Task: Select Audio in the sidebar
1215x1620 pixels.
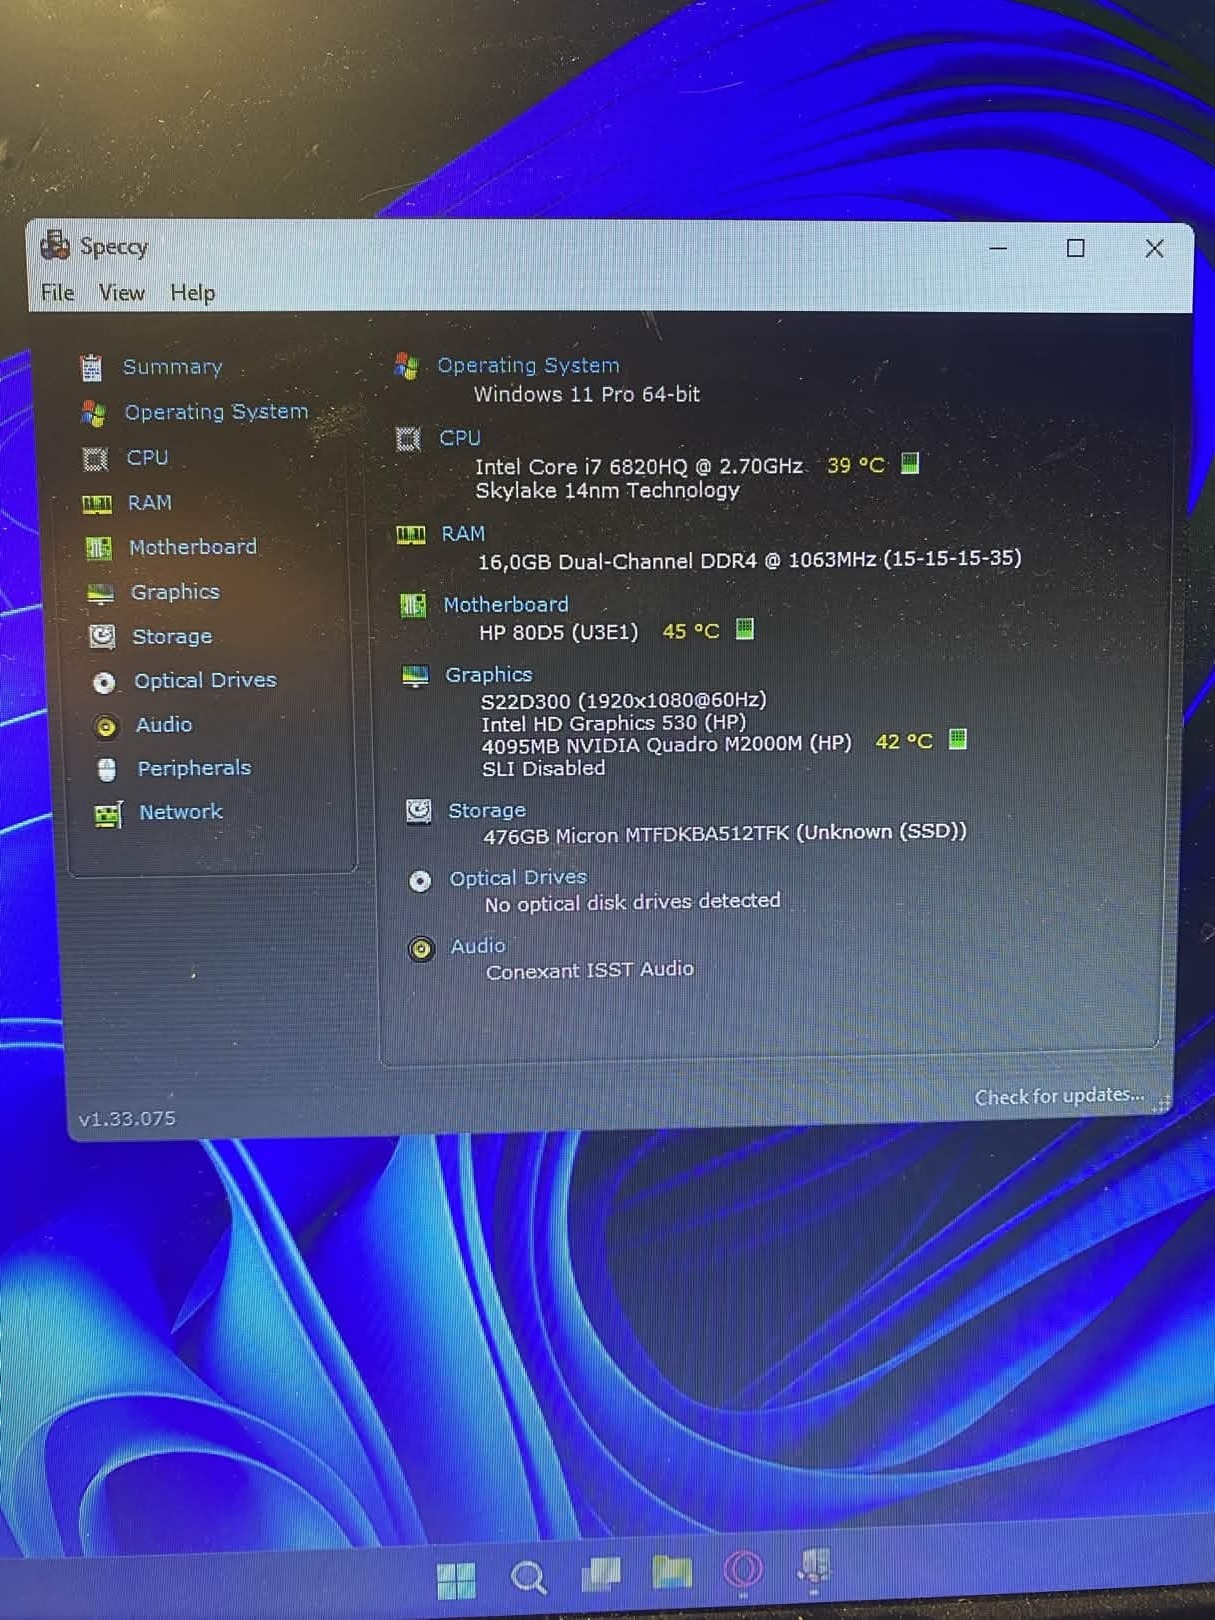Action: tap(164, 724)
